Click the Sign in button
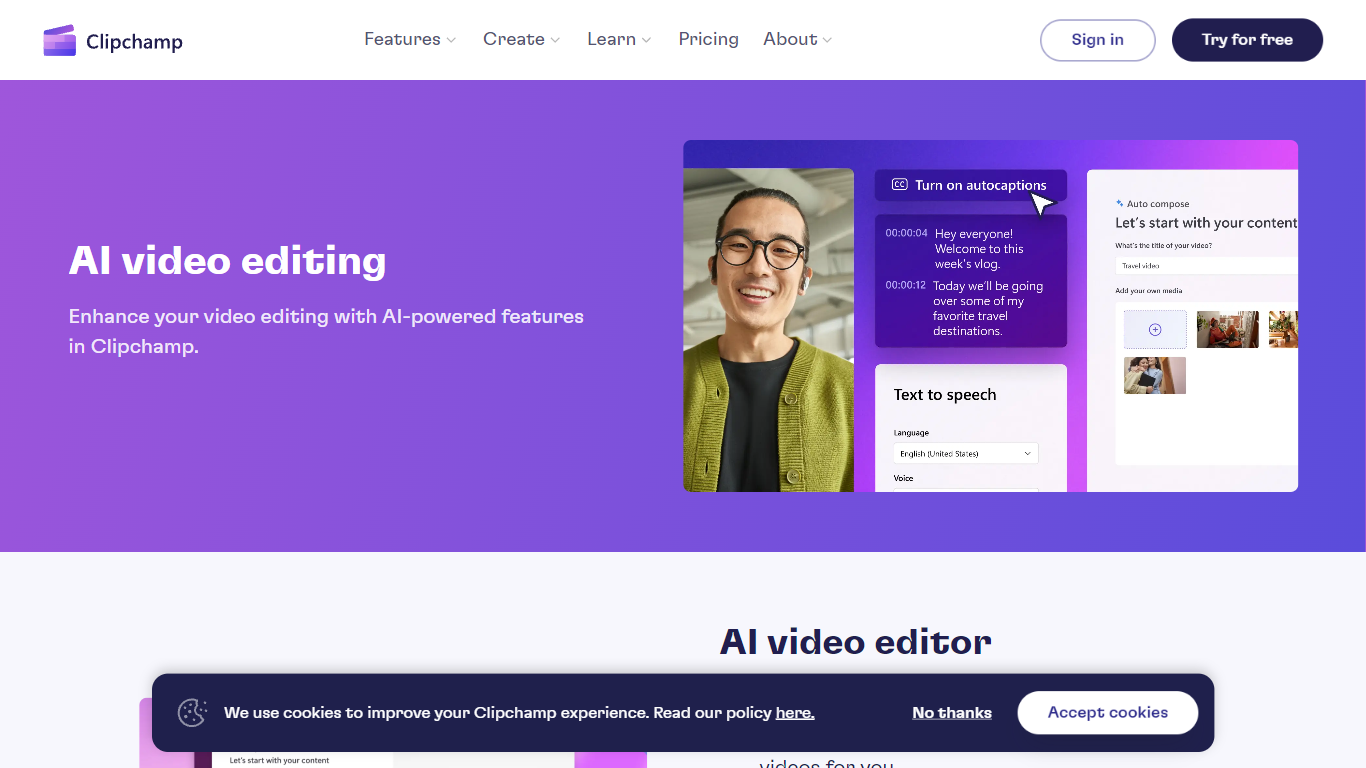Image resolution: width=1366 pixels, height=768 pixels. (1098, 40)
